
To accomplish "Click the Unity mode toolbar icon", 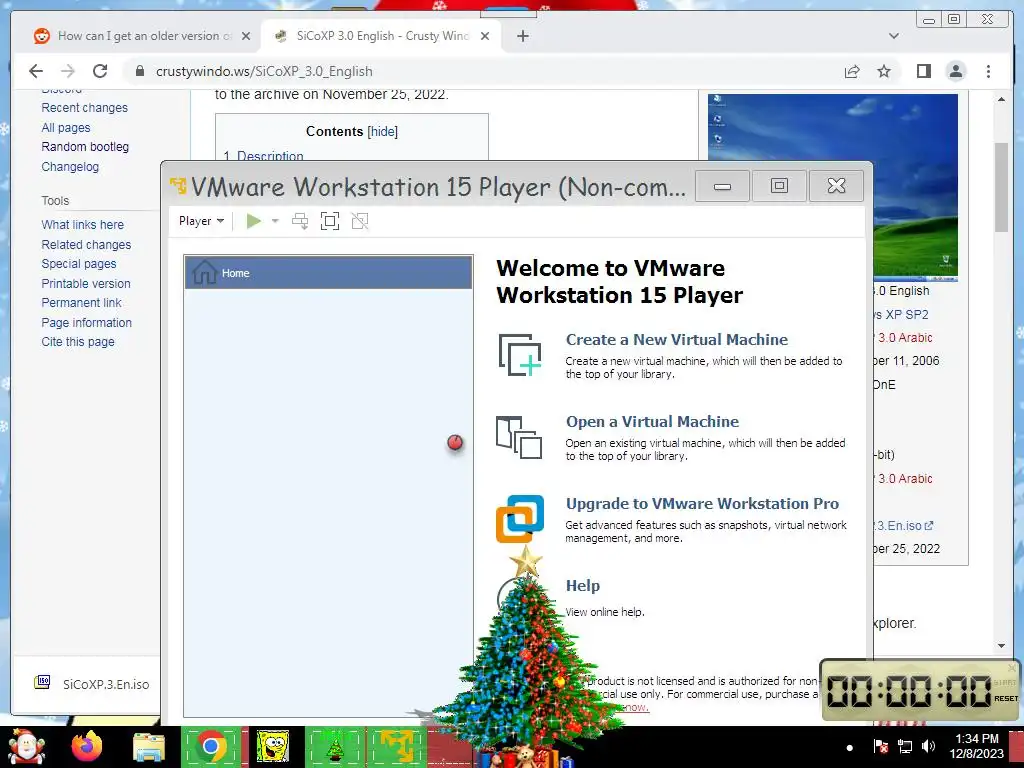I will 360,221.
